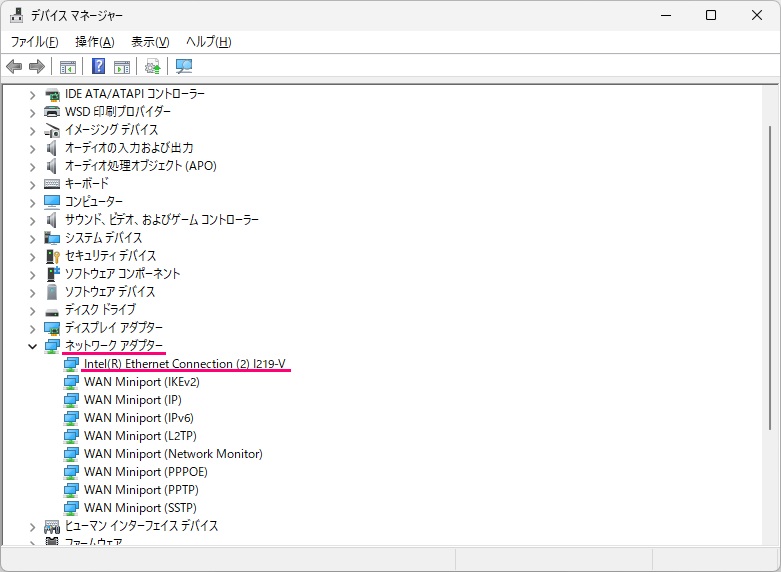The image size is (781, 572).
Task: Expand the ディスプレイ アダプター node
Action: point(32,328)
